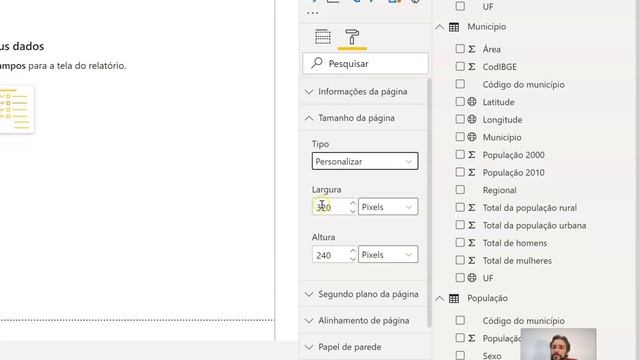Image resolution: width=640 pixels, height=360 pixels.
Task: Click the População table icon
Action: (x=454, y=298)
